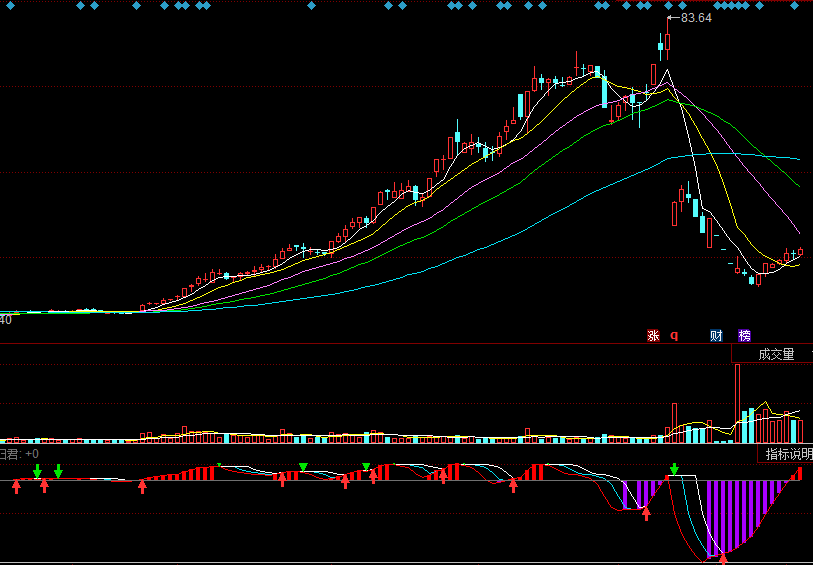Click the leftmost green down arrow signal
The width and height of the screenshot is (813, 565).
37,470
